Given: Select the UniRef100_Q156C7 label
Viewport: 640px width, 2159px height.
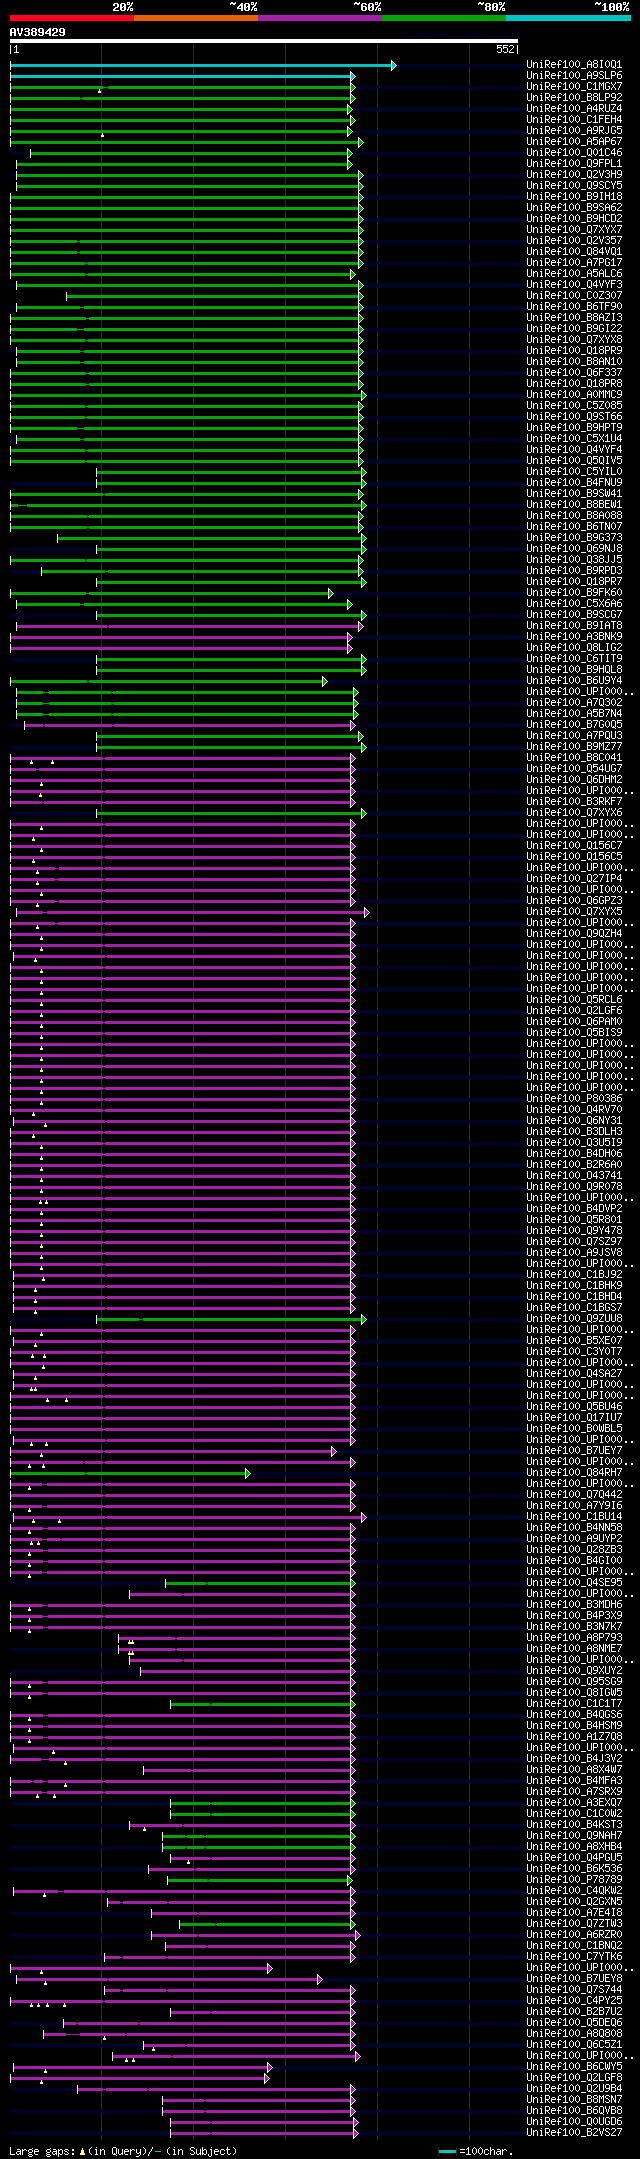Looking at the screenshot, I should pos(574,846).
